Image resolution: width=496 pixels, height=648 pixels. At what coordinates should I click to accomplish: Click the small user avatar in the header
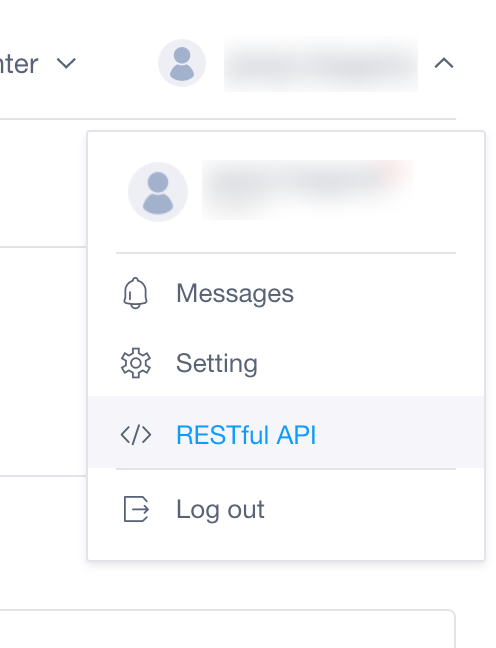[x=182, y=63]
